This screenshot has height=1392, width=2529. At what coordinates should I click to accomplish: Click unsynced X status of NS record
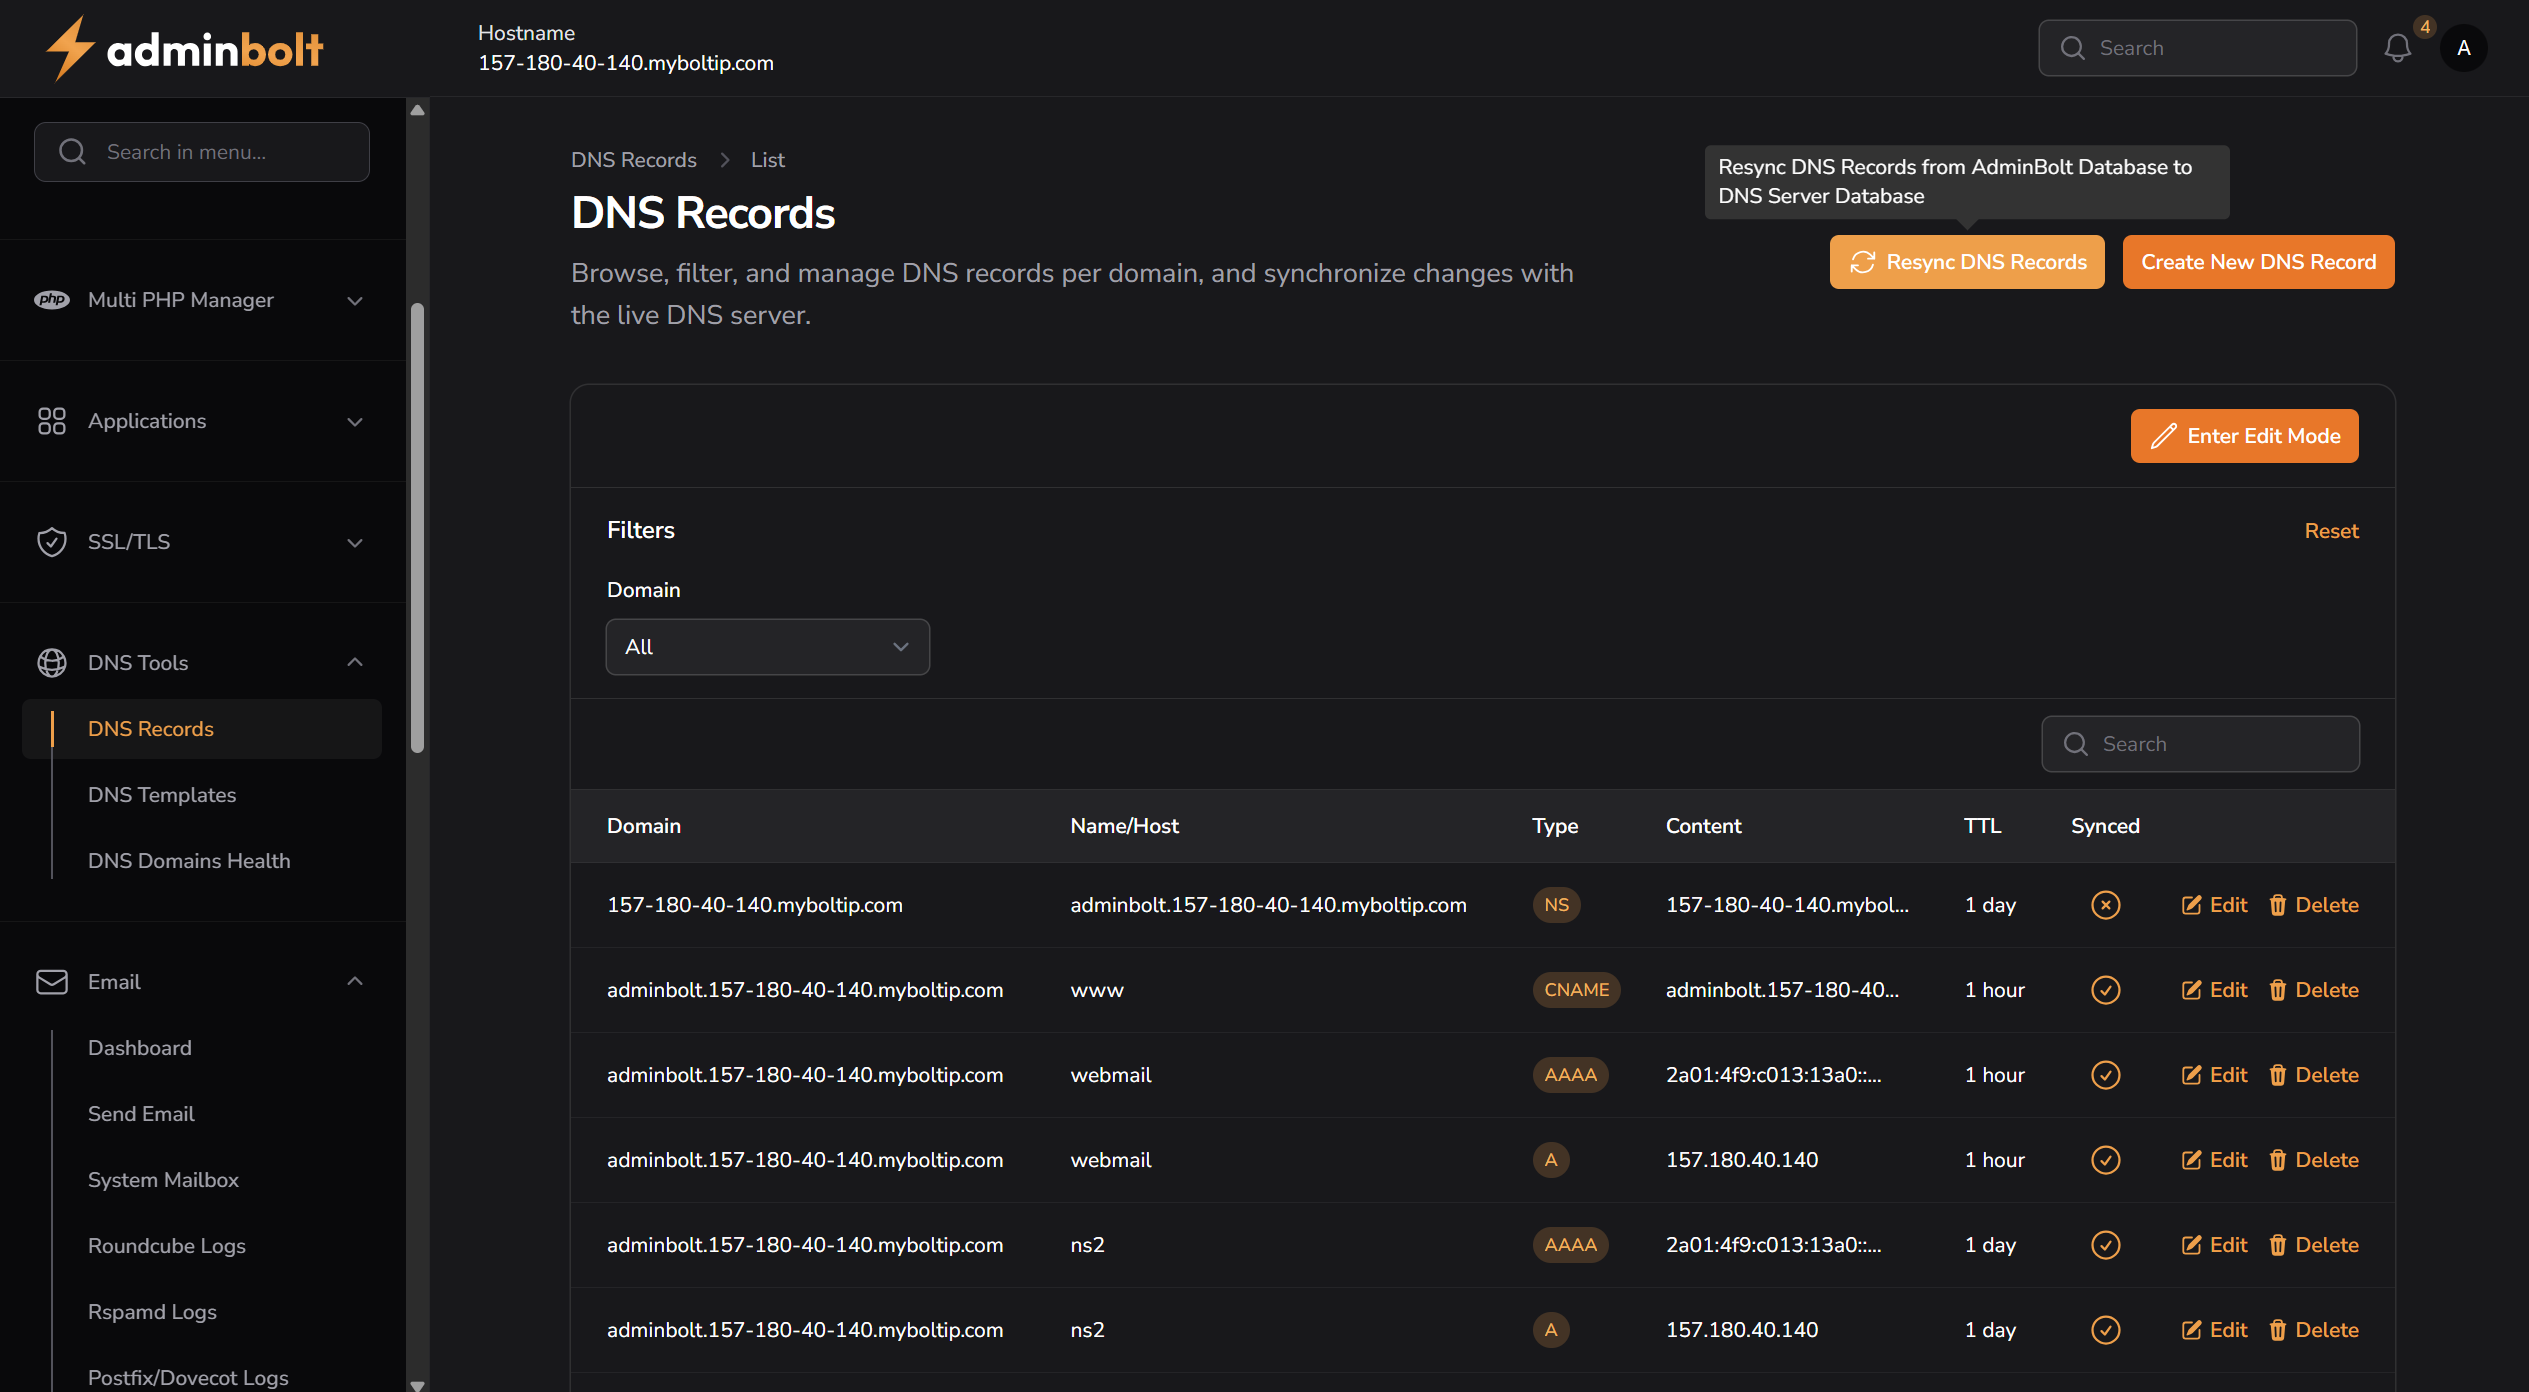pos(2105,905)
